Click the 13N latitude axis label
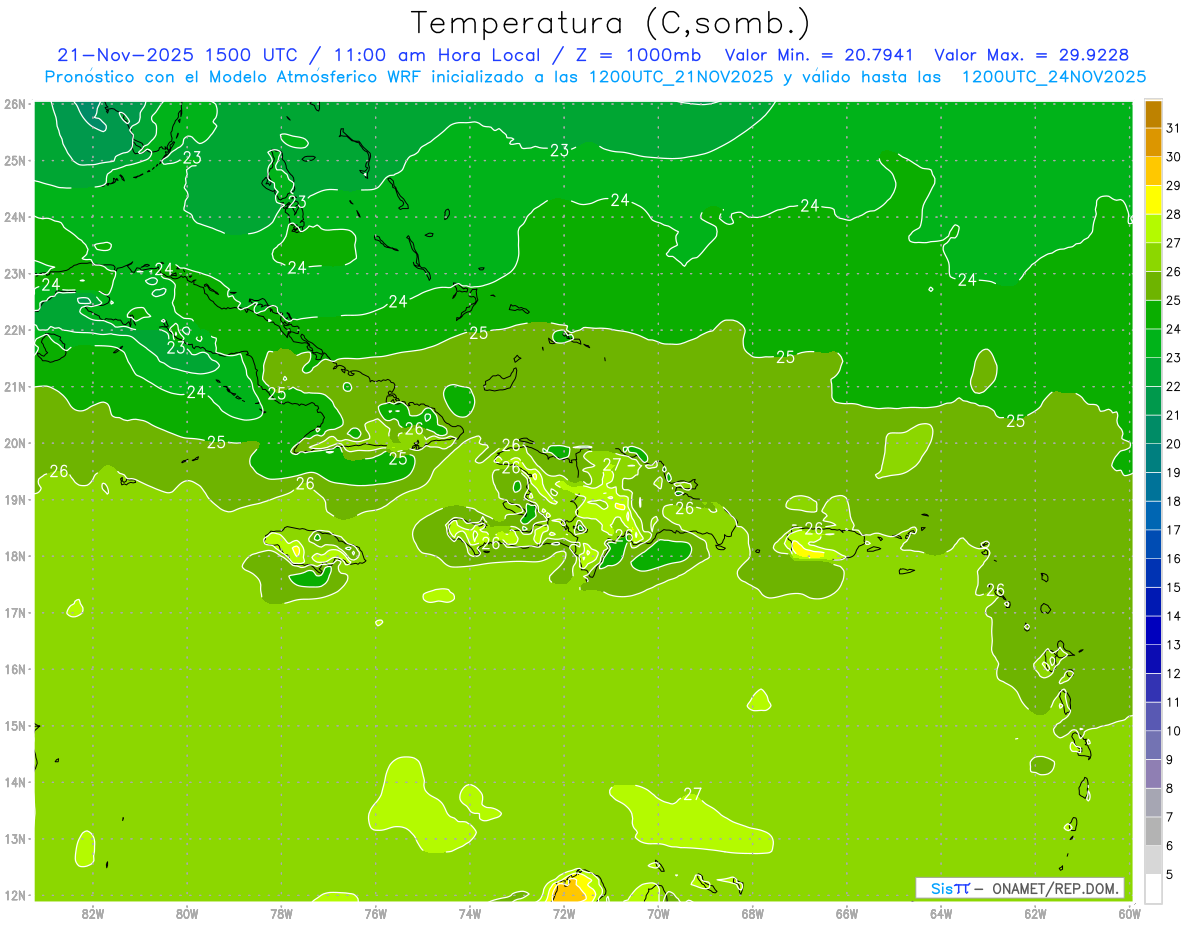 coord(15,838)
